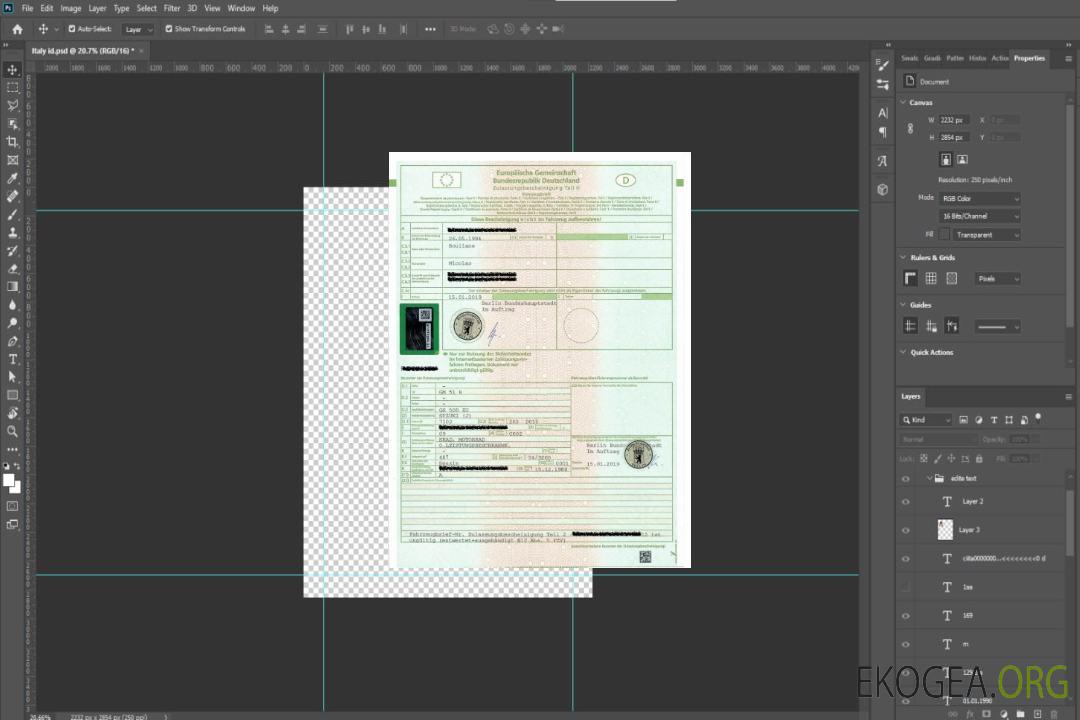
Task: Open the 16 Bits/Channel dropdown
Action: [x=979, y=216]
